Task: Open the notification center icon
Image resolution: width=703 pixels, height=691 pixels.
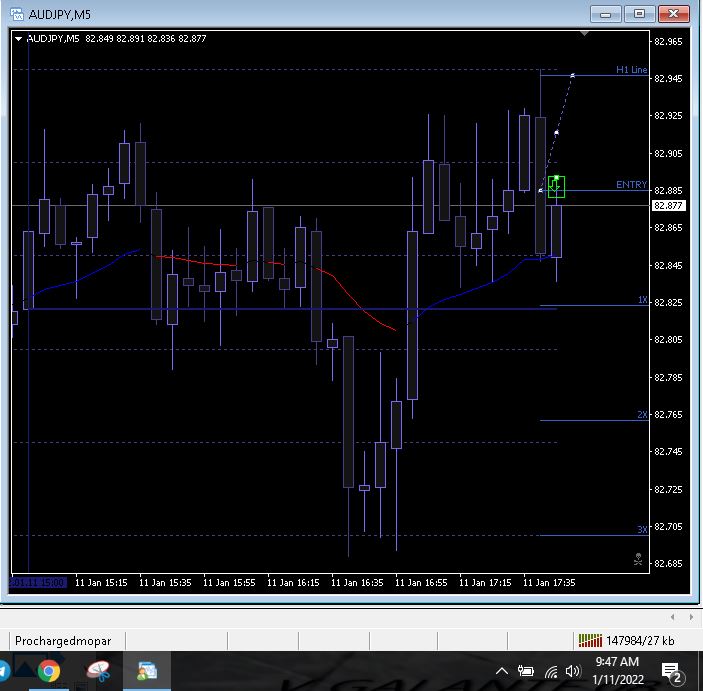Action: (671, 673)
